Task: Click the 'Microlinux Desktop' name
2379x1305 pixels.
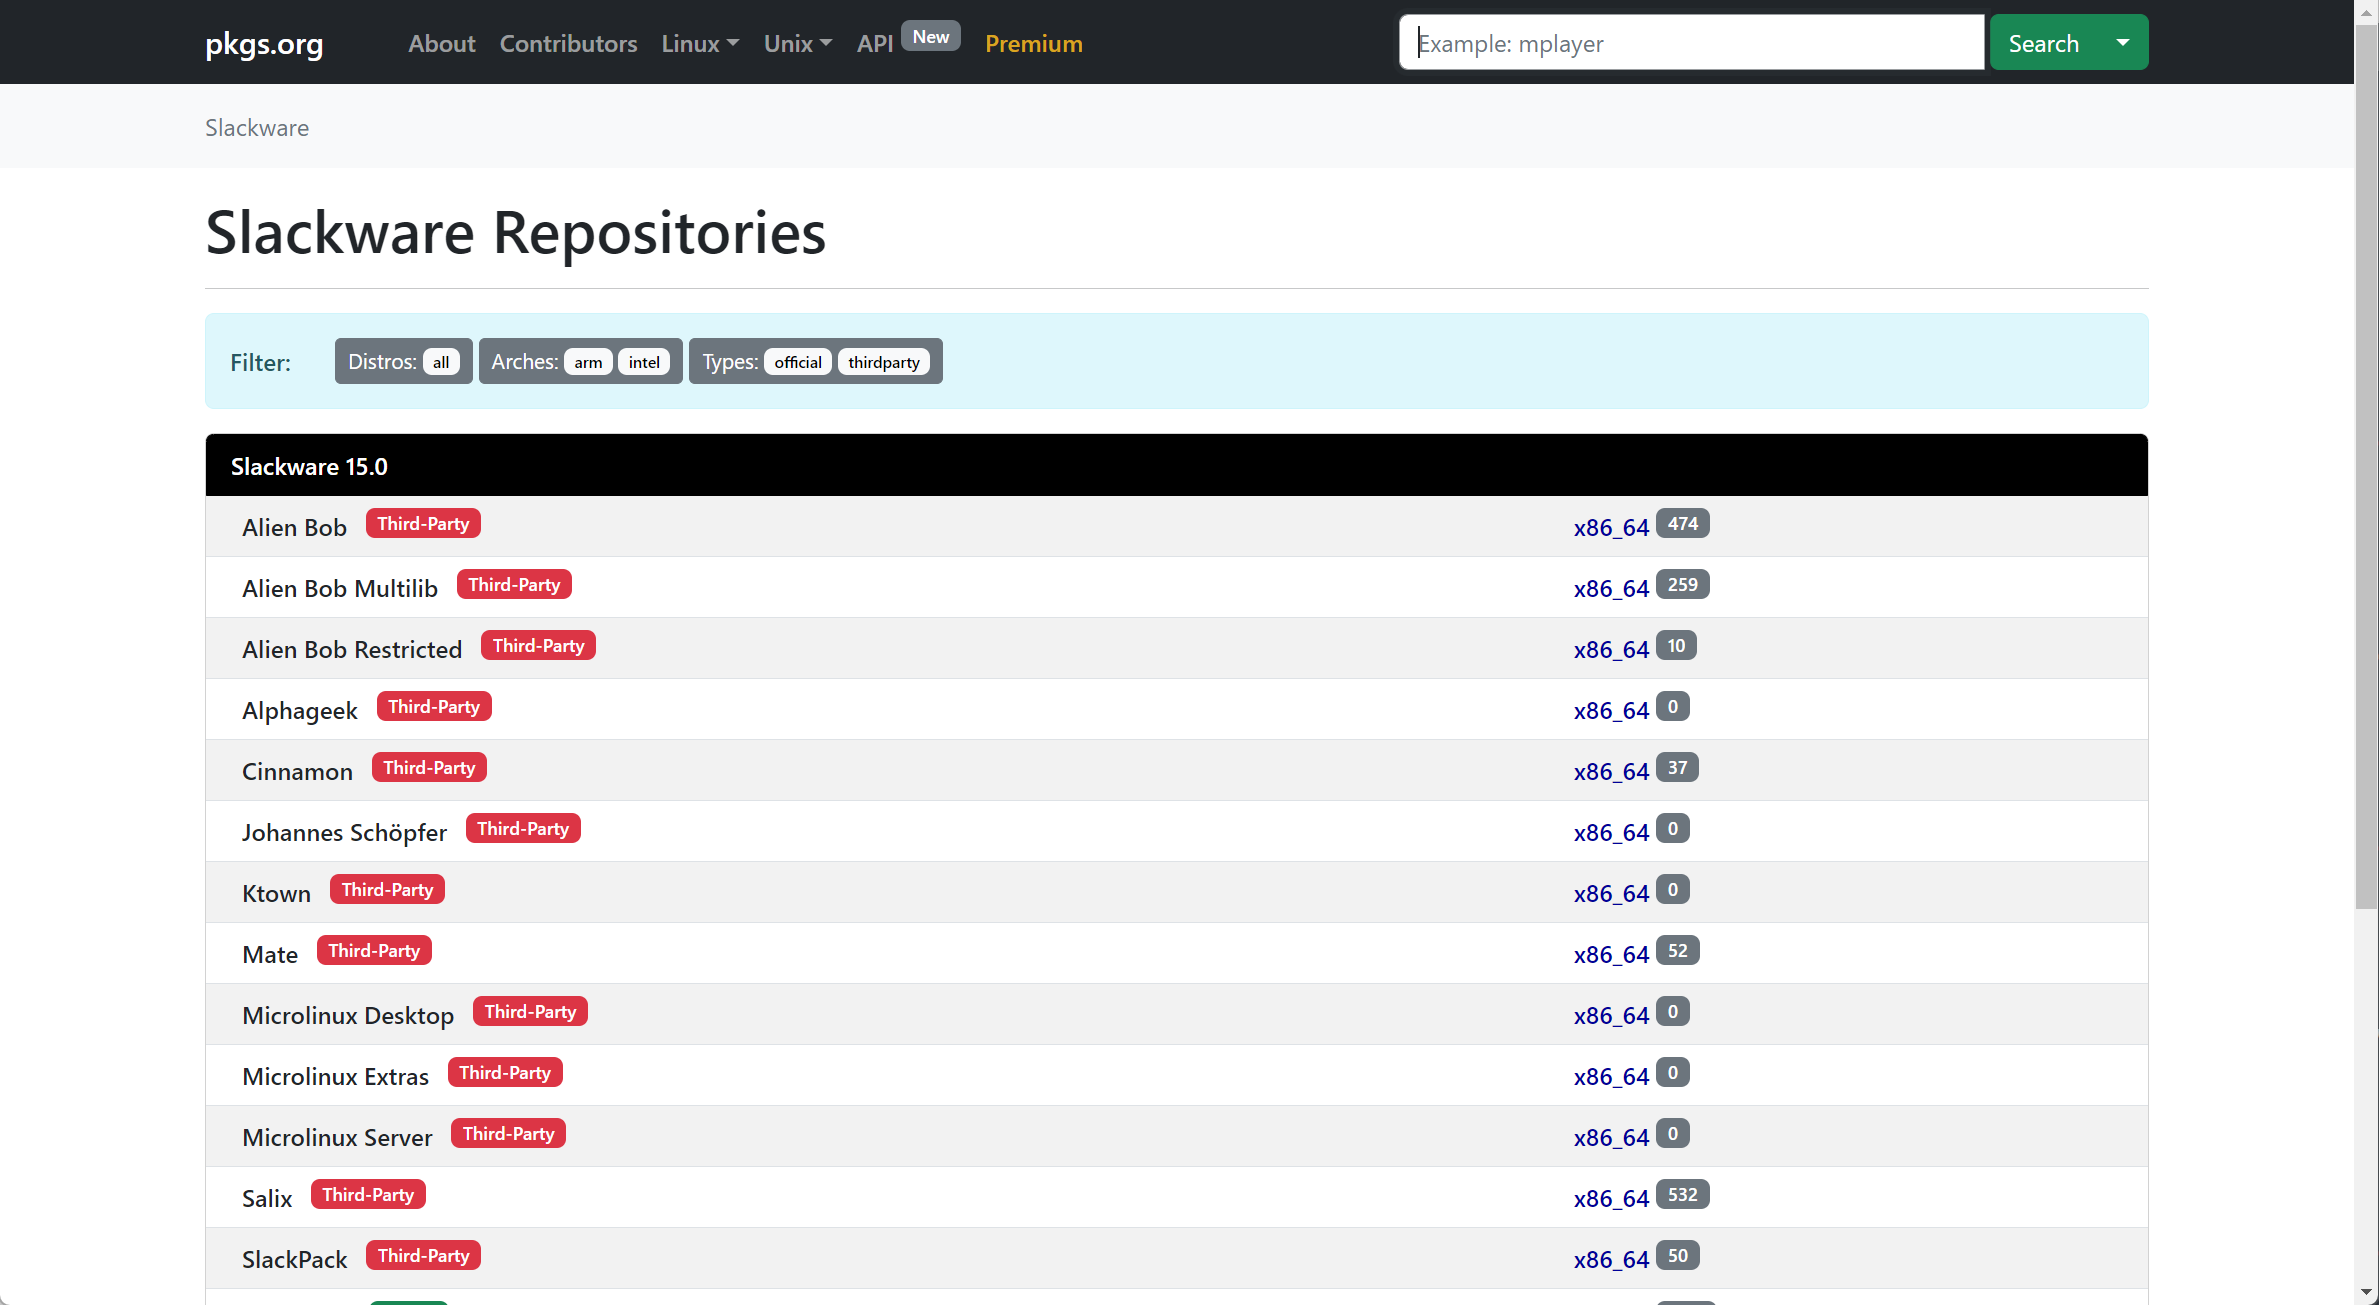Action: pyautogui.click(x=348, y=1016)
